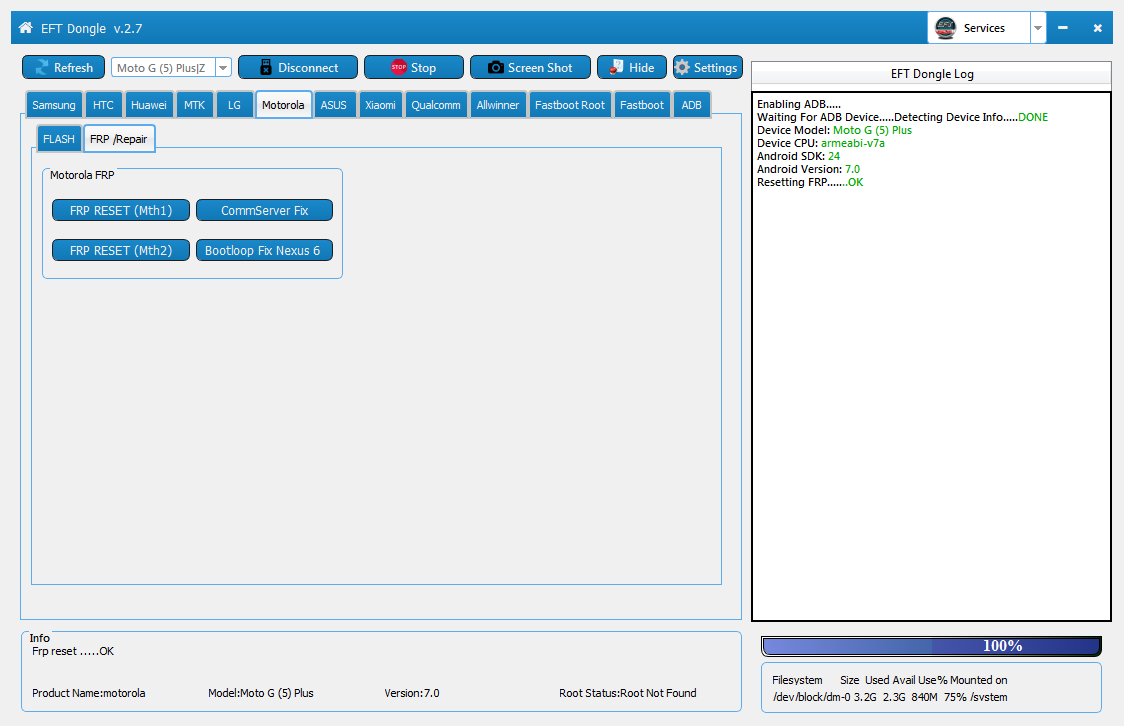This screenshot has height=726, width=1124.
Task: Click the 100% progress bar
Action: (x=931, y=646)
